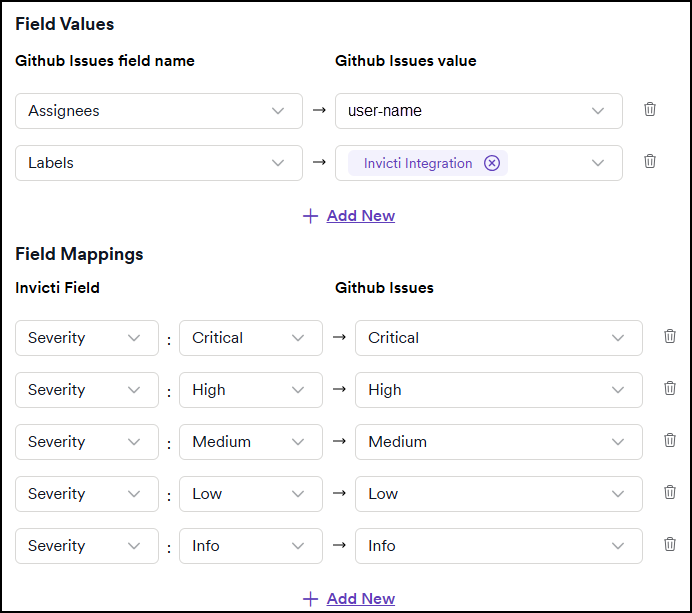Screen dimensions: 692x613
Task: Remove the Invicti Integration label tag
Action: click(492, 163)
